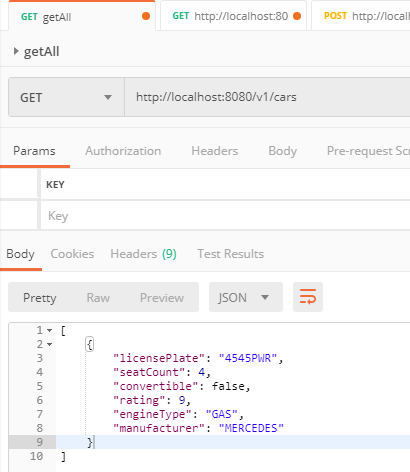This screenshot has width=410, height=472.
Task: Click the "convertible" key in response
Action: point(156,386)
